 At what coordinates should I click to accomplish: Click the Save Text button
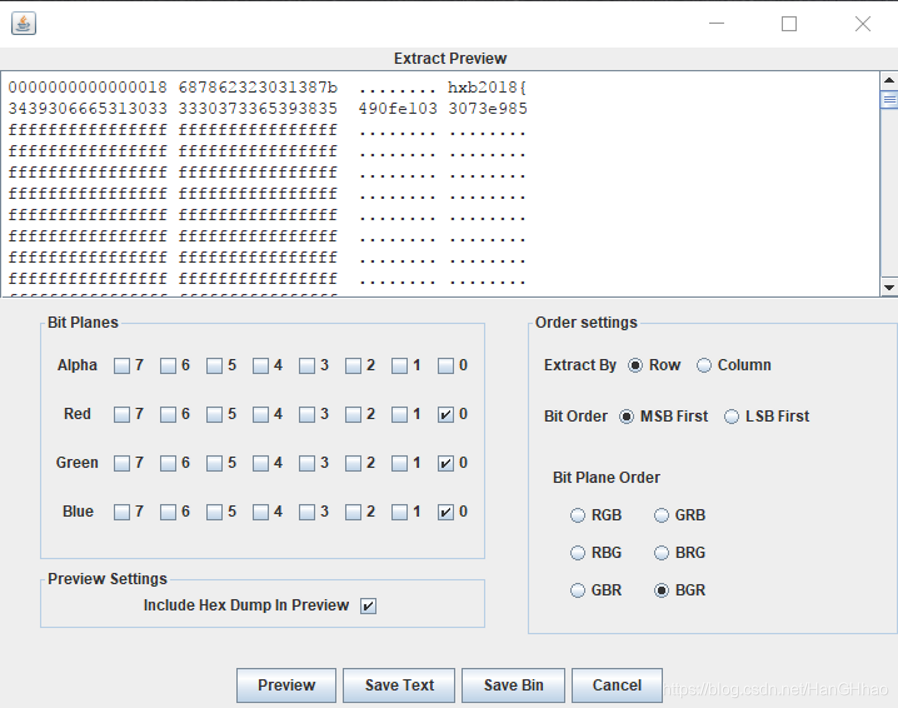(x=399, y=685)
